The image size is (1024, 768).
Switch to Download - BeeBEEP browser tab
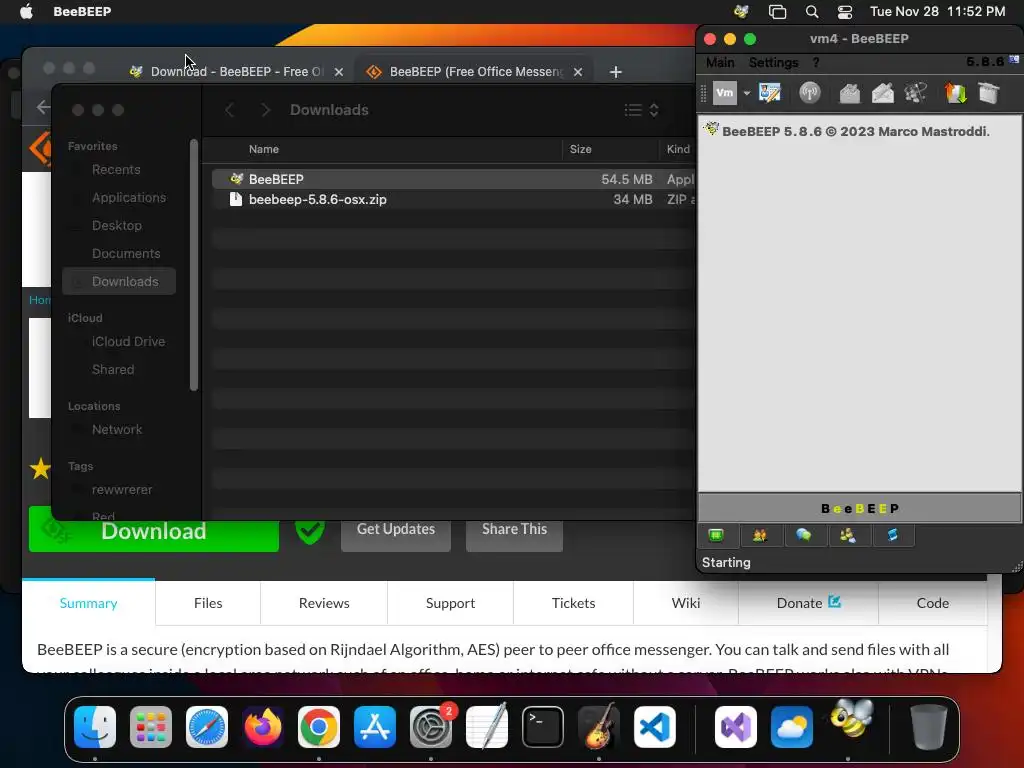[x=236, y=72]
